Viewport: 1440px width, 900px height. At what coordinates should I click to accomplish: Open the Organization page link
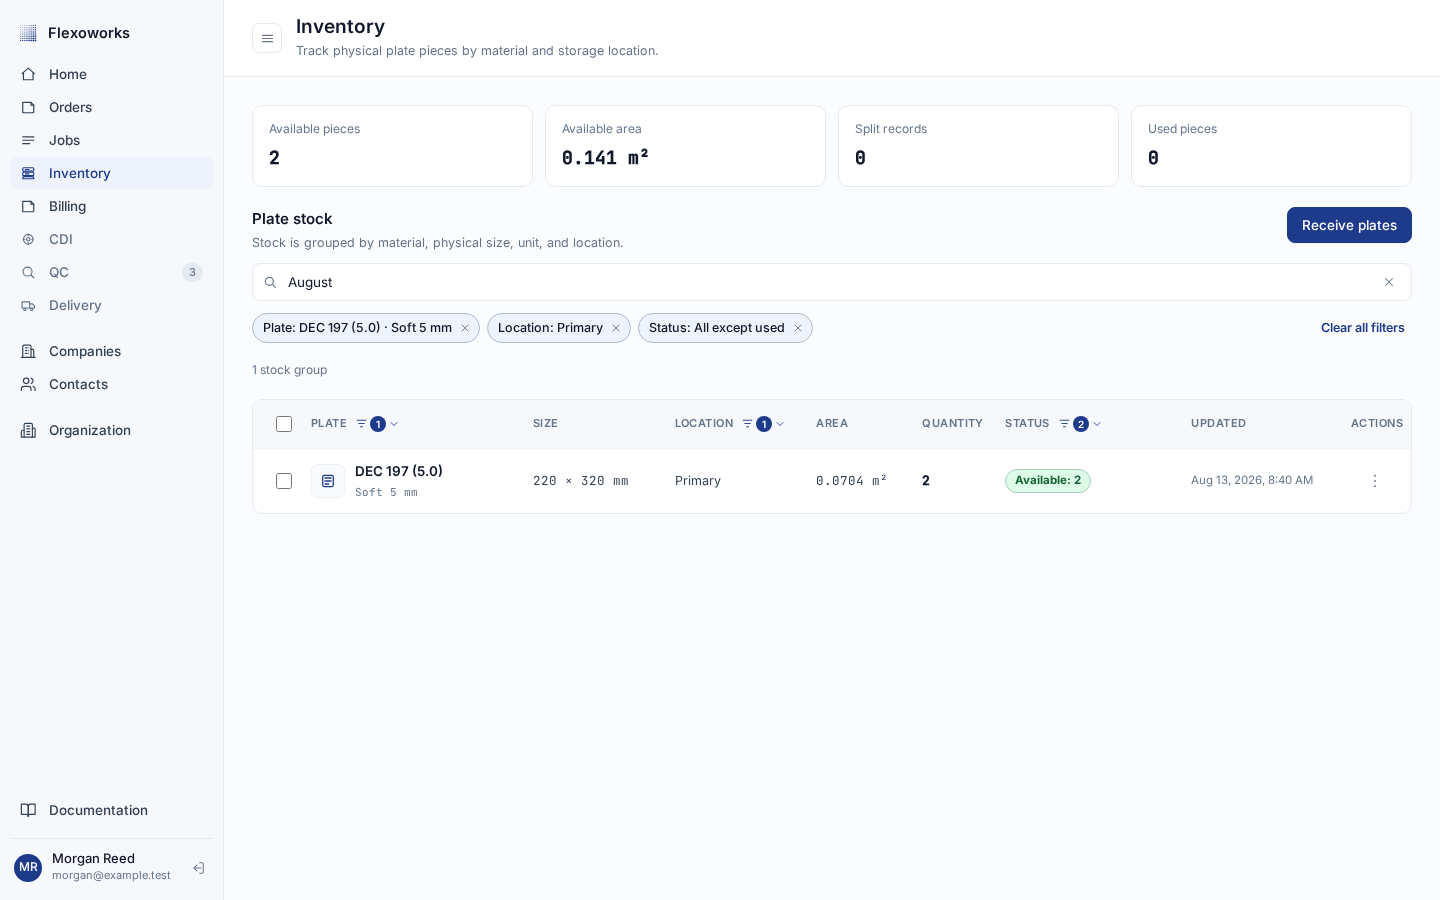point(111,430)
